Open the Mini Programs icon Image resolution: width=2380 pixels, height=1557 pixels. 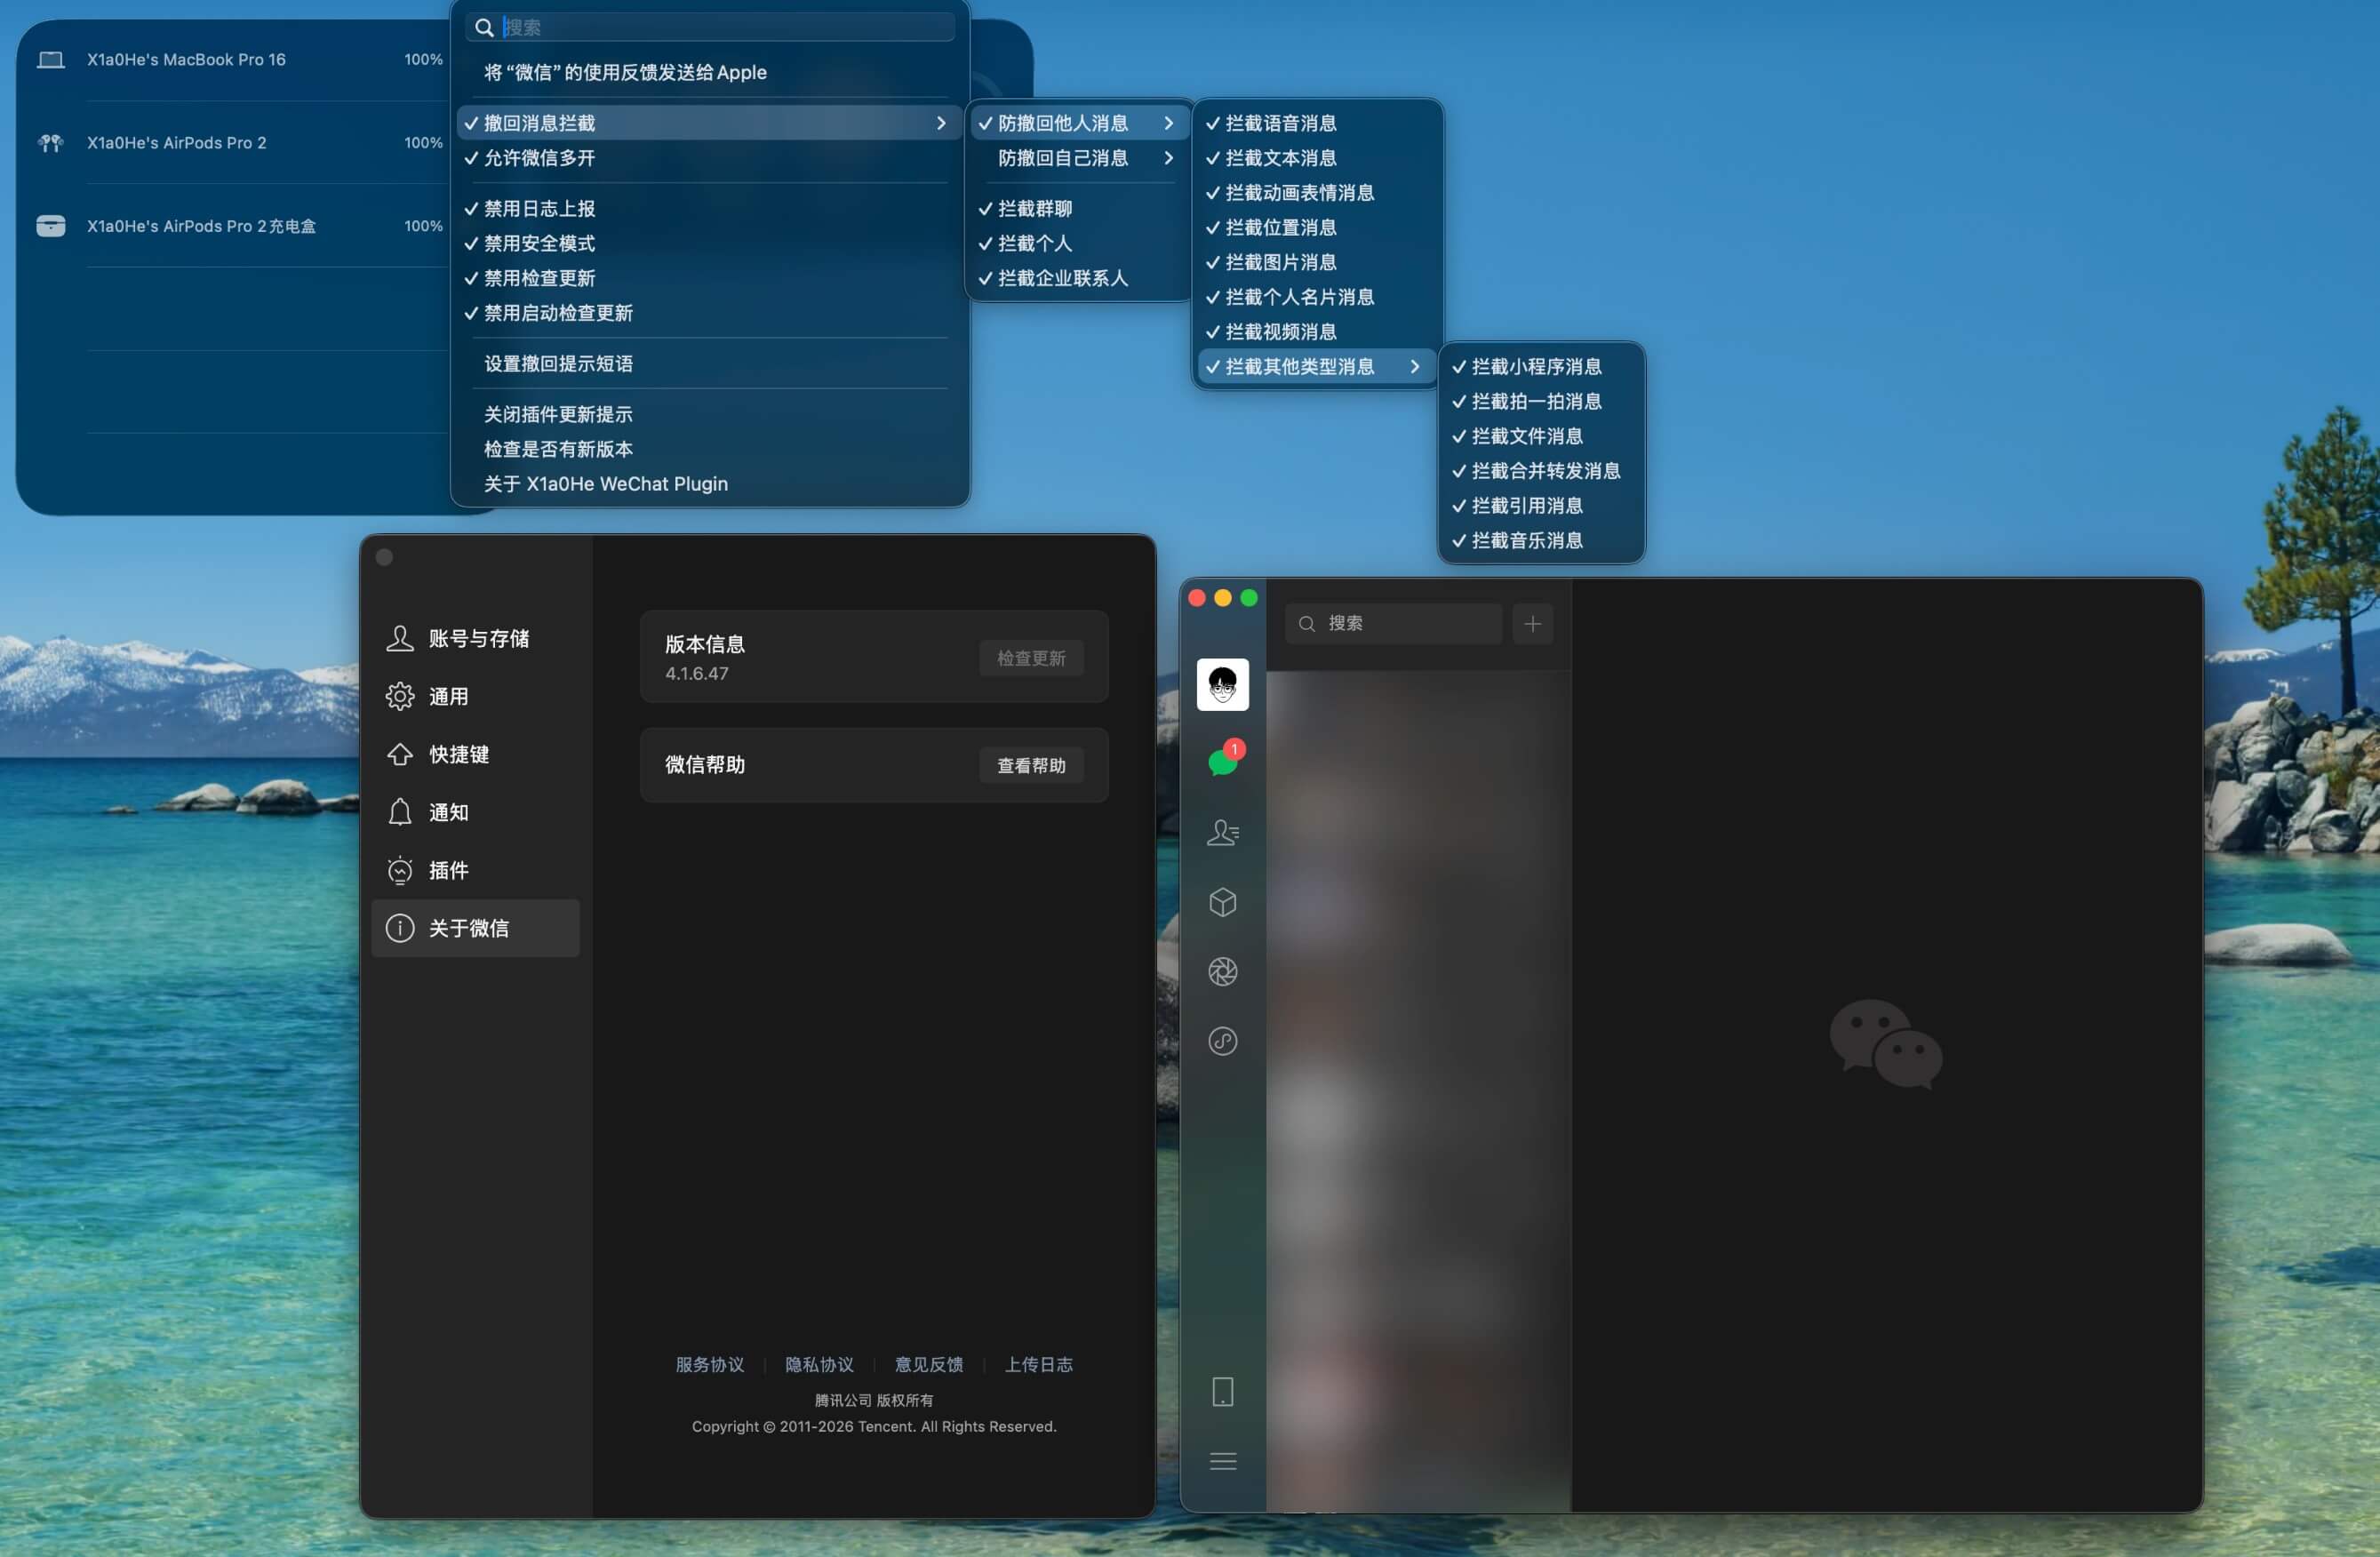[x=1222, y=1041]
